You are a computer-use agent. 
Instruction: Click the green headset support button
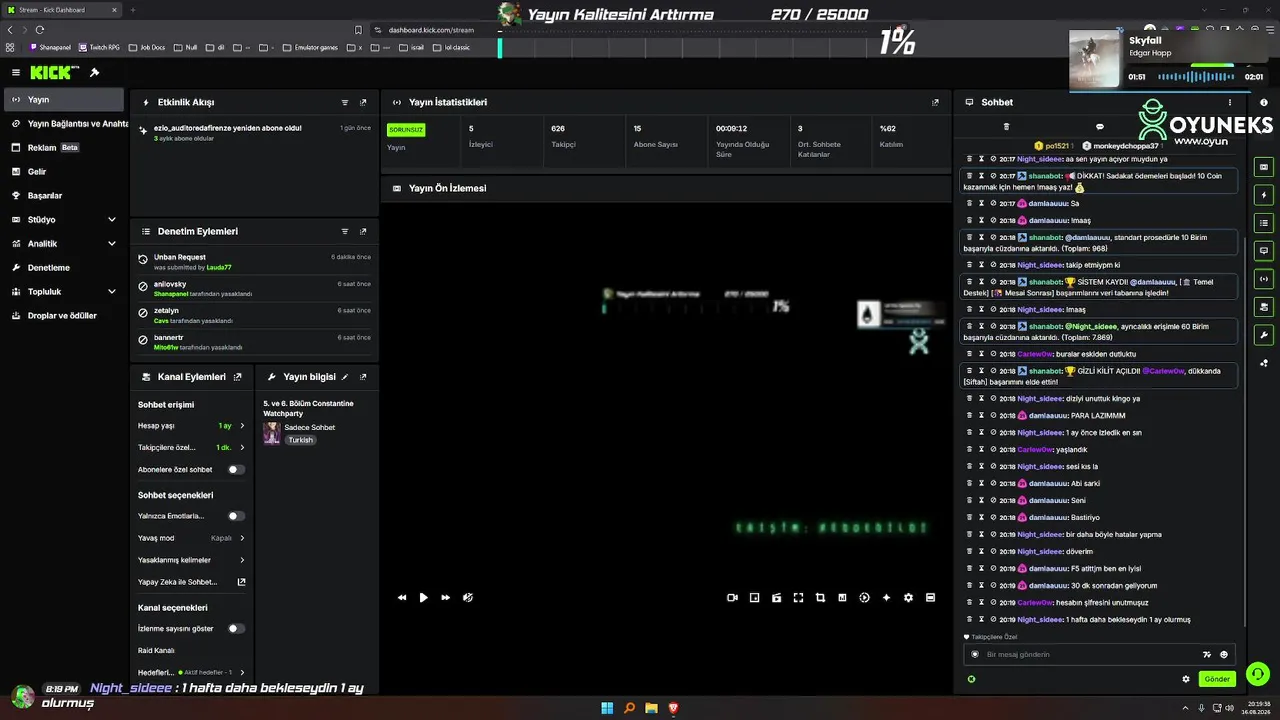click(x=1258, y=674)
